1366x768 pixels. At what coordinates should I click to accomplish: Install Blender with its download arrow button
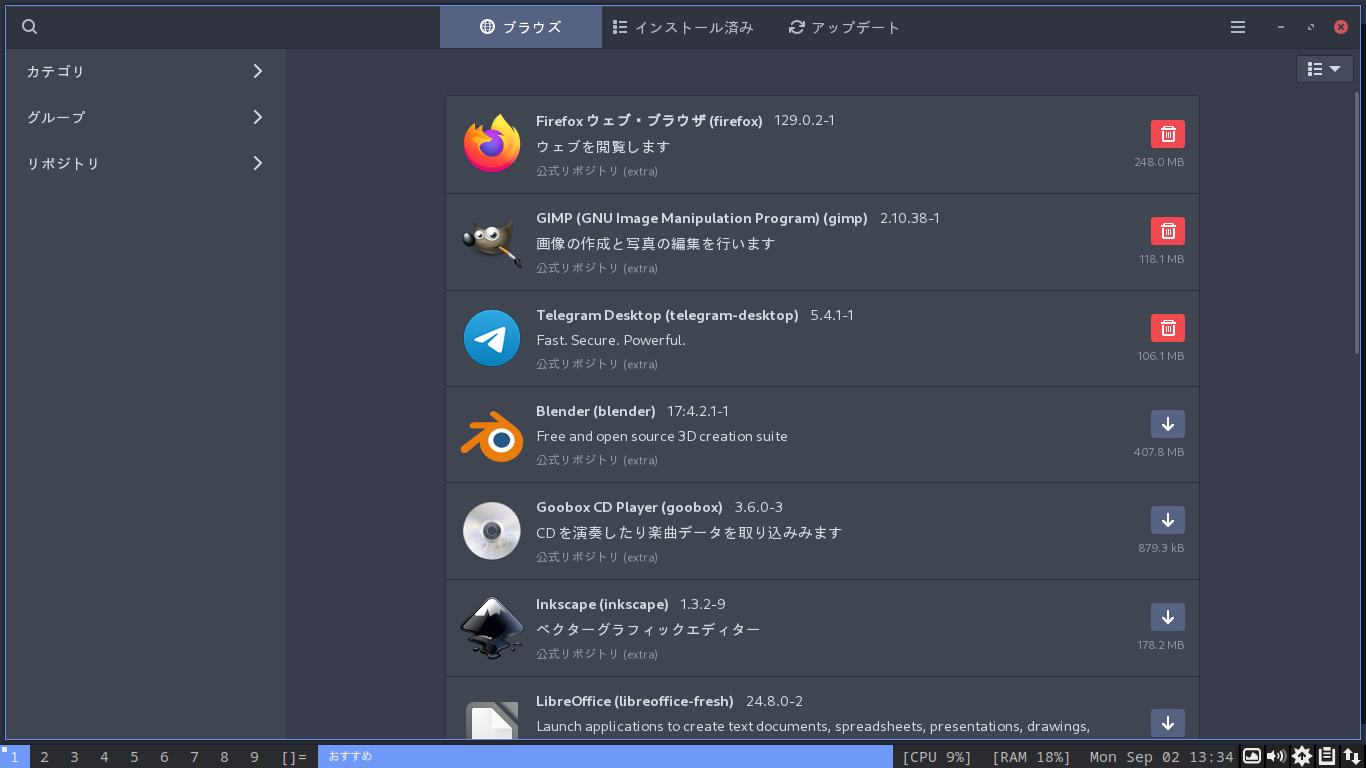pyautogui.click(x=1168, y=424)
